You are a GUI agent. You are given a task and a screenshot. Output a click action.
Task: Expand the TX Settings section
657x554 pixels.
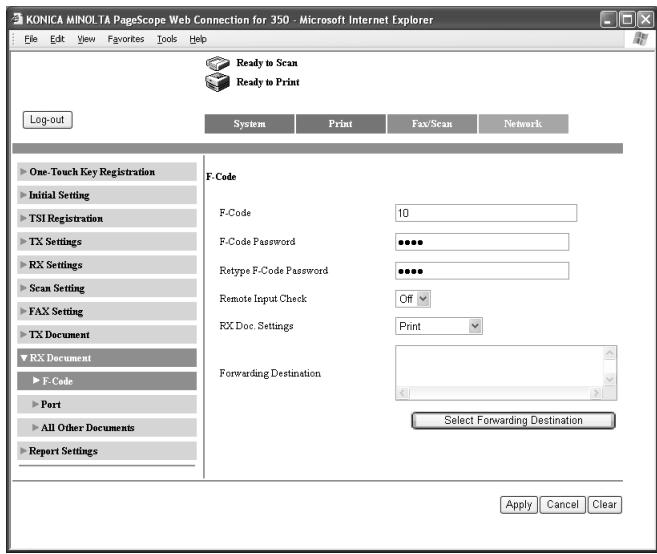[107, 242]
